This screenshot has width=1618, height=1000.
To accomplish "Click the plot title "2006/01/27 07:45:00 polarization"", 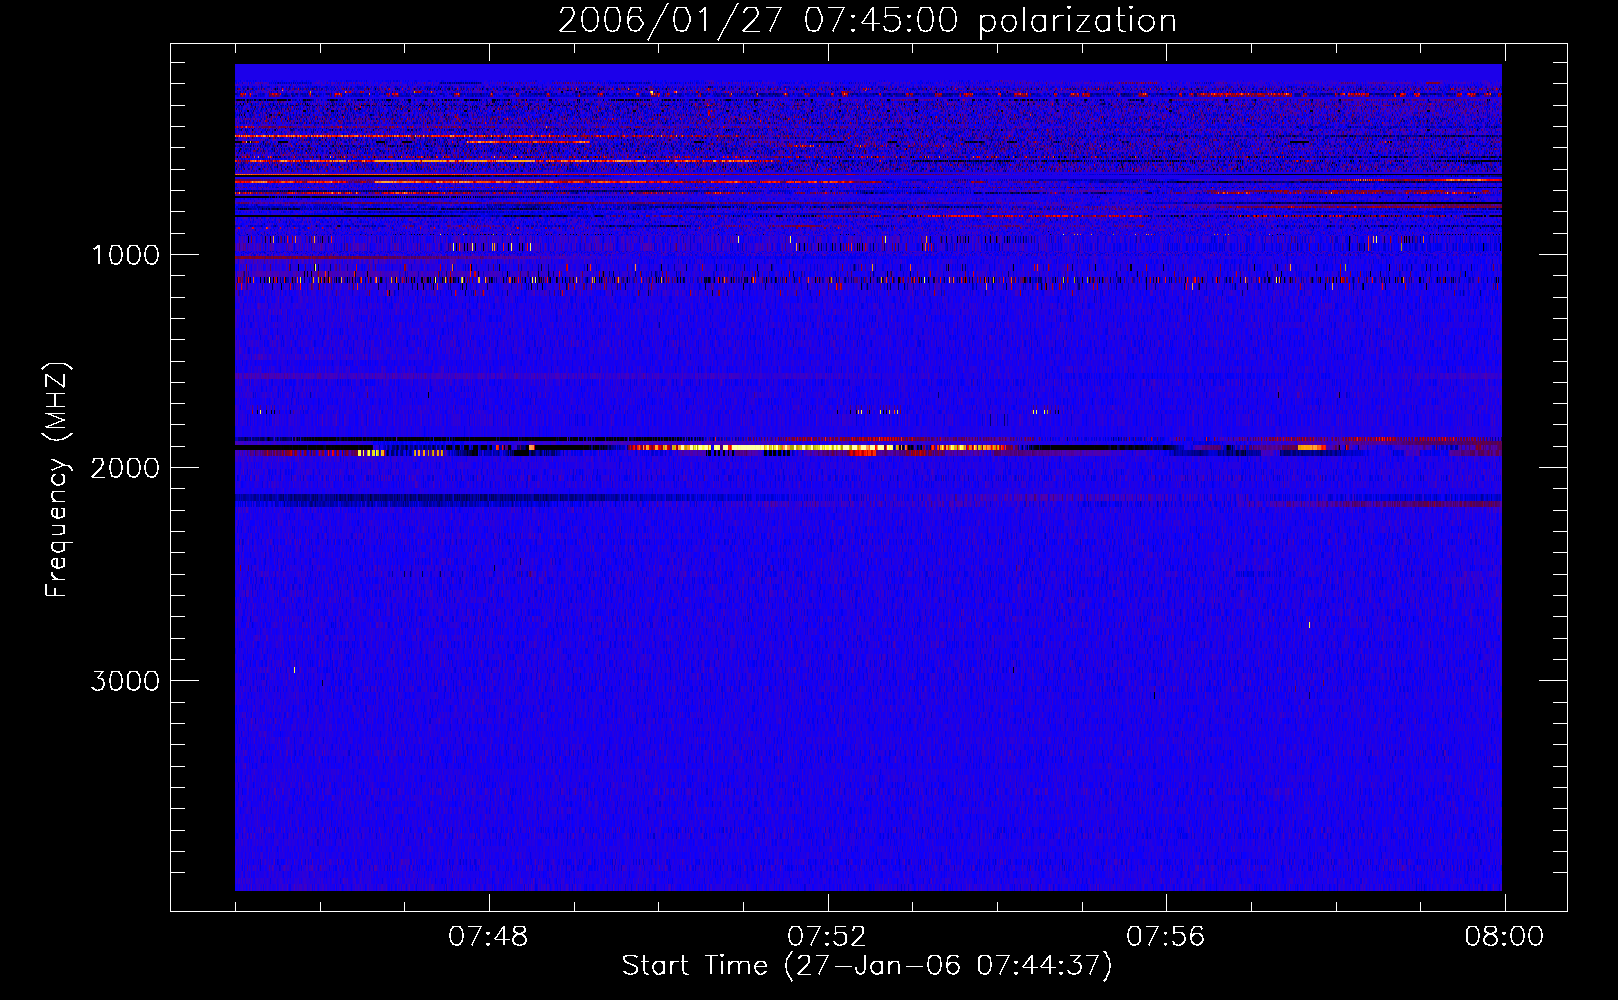I will pos(867,21).
